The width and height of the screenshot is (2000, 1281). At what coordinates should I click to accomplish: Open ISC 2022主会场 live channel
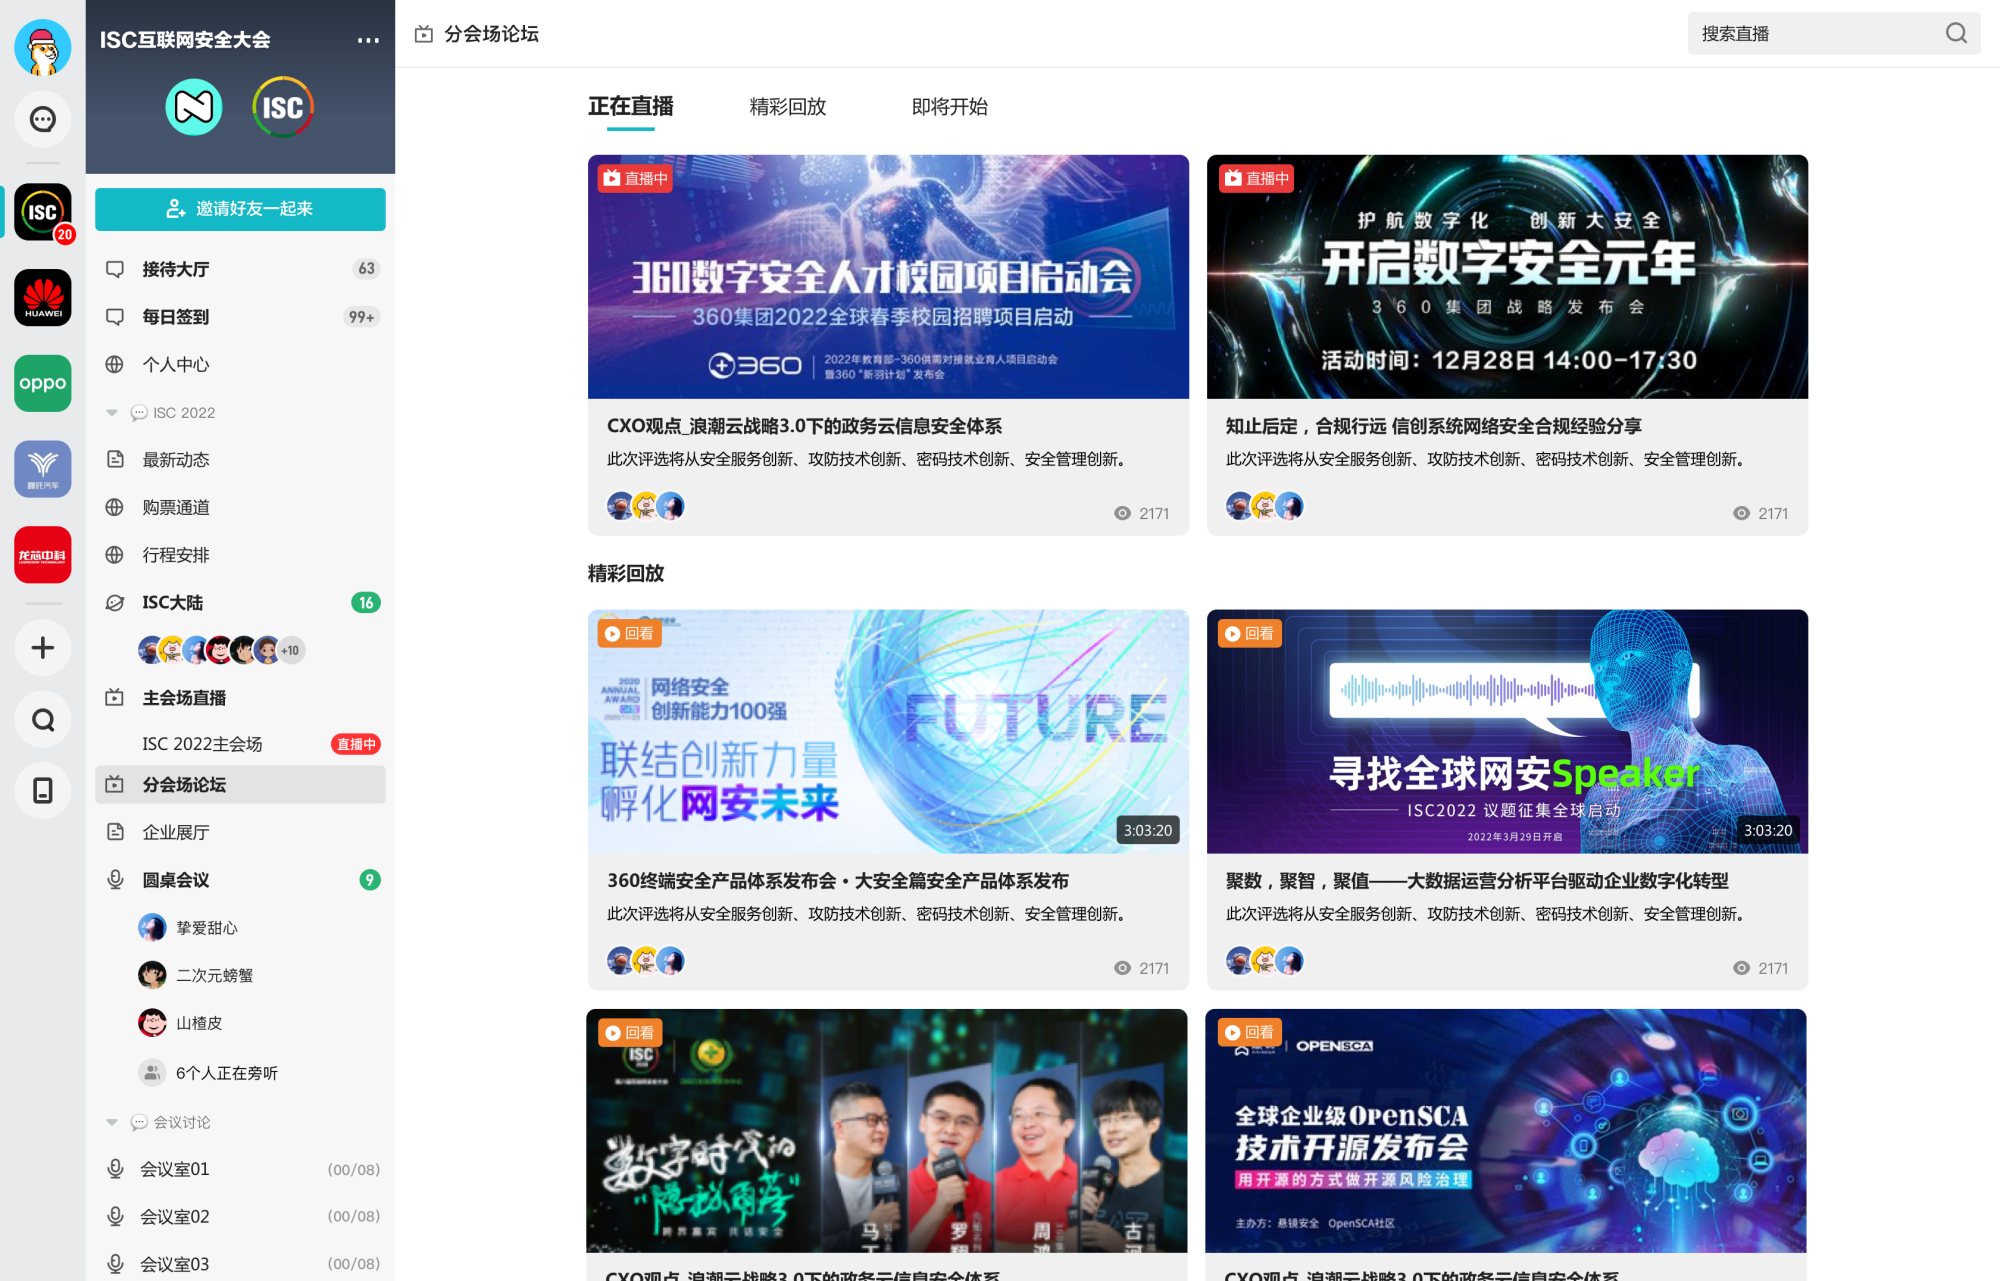202,744
